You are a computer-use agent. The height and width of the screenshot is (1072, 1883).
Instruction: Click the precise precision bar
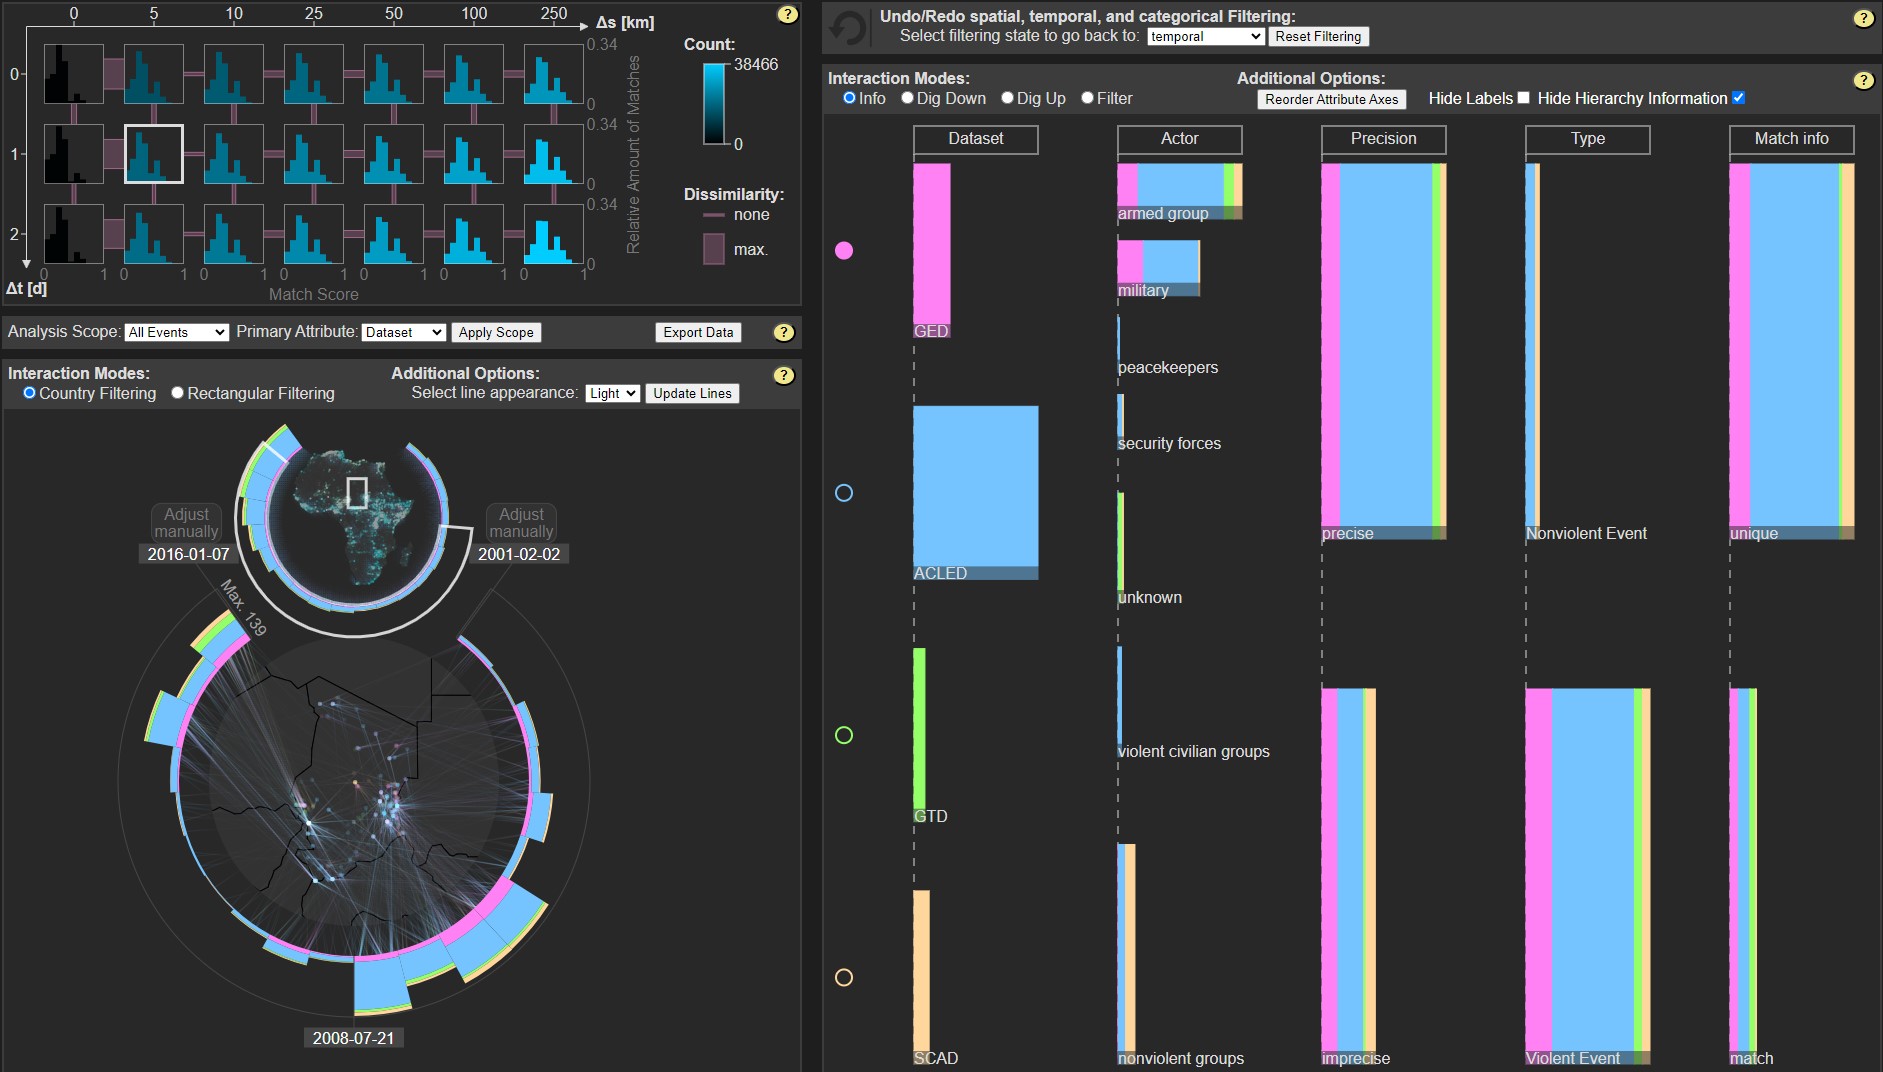pyautogui.click(x=1384, y=352)
